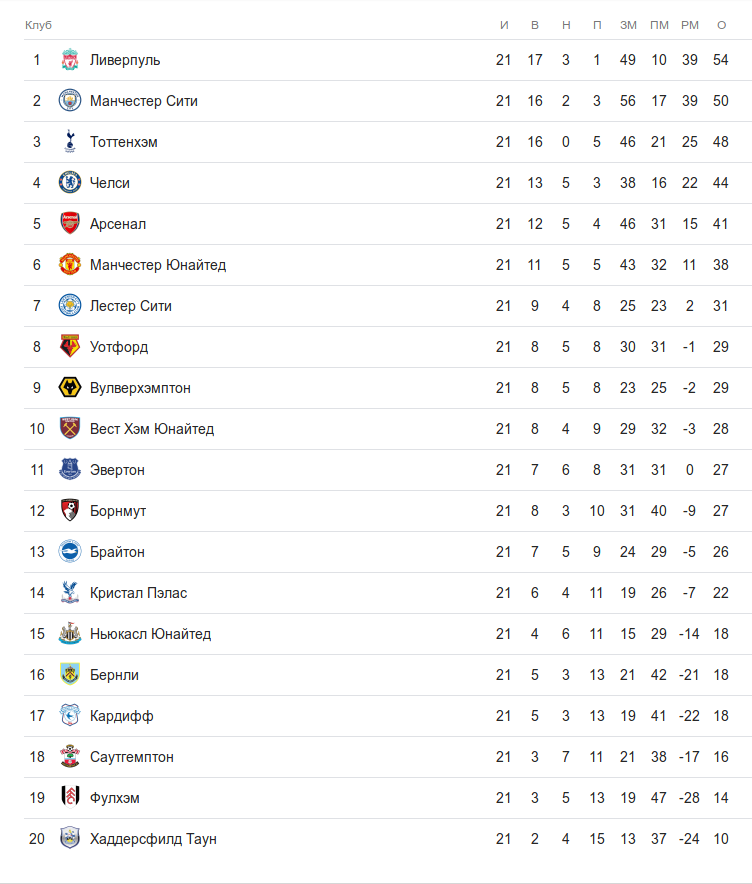
Task: Open the Ньюкасл Юнайтед team link
Action: coord(150,634)
